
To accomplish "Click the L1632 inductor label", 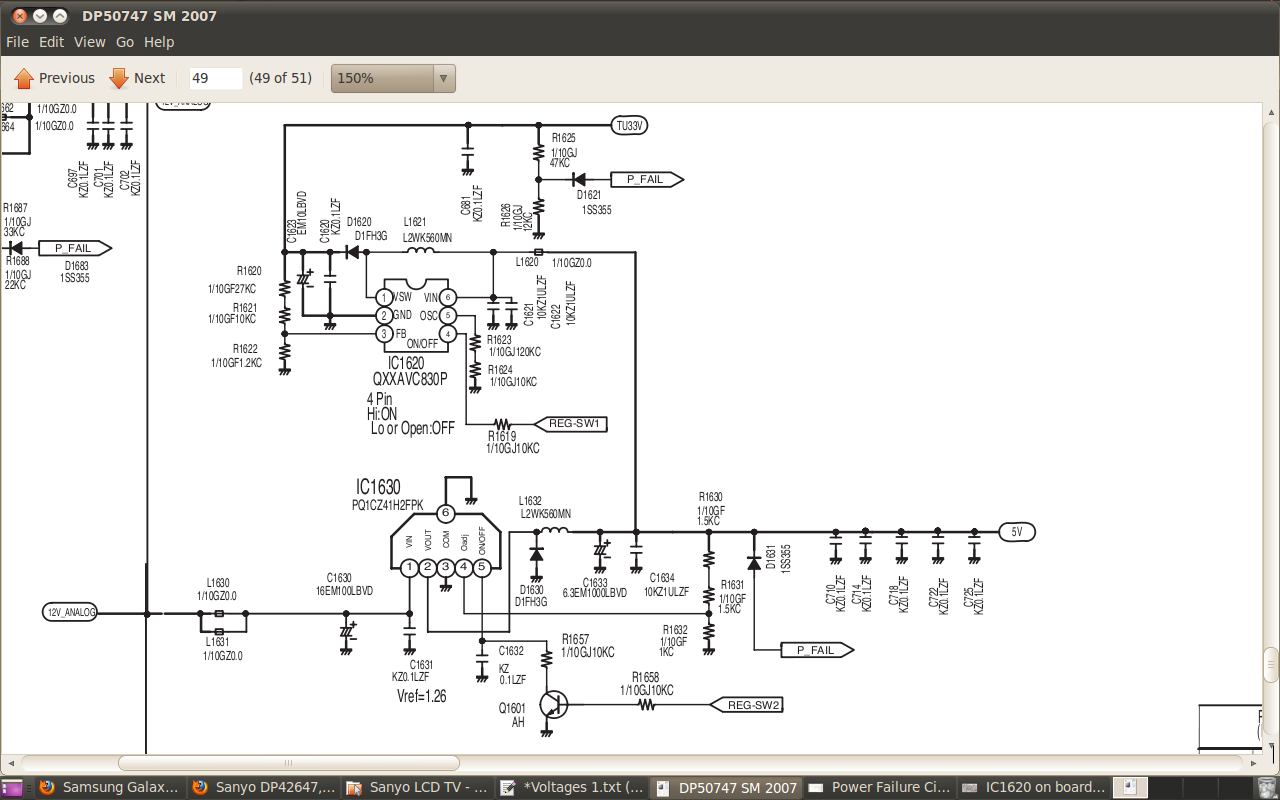I will click(x=530, y=501).
